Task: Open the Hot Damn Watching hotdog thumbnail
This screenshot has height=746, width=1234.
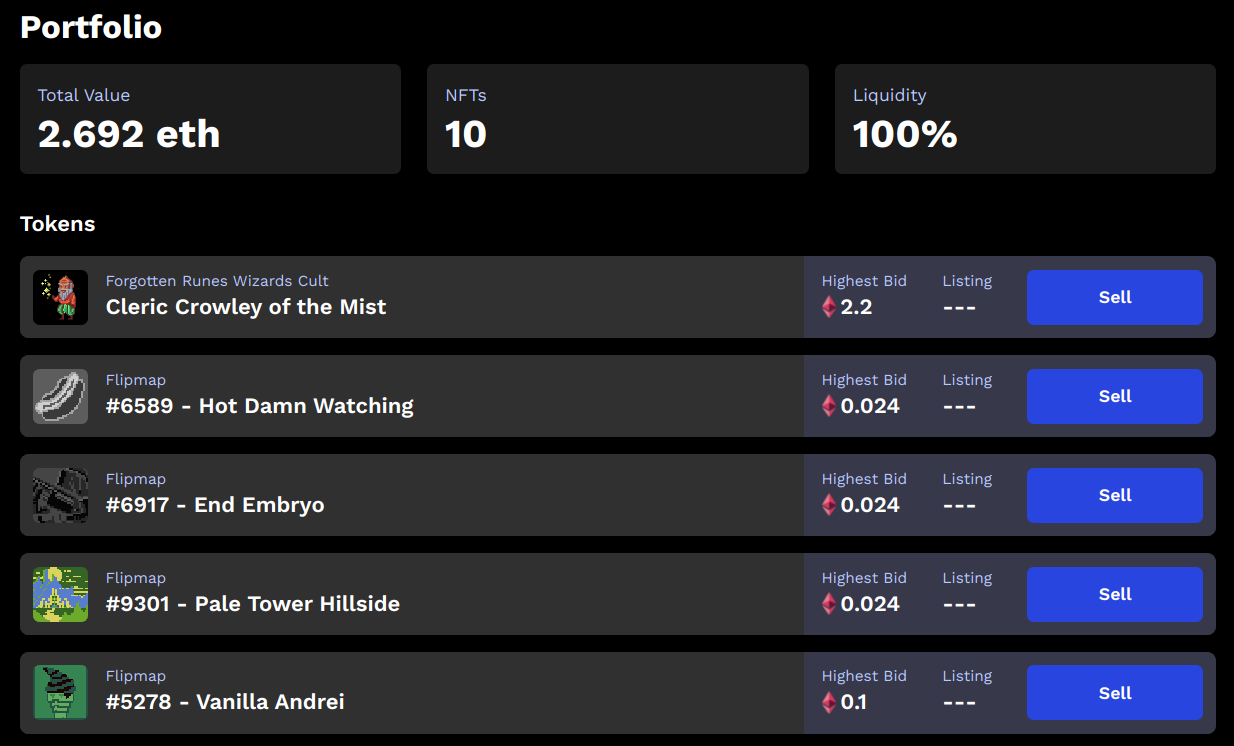Action: tap(60, 396)
